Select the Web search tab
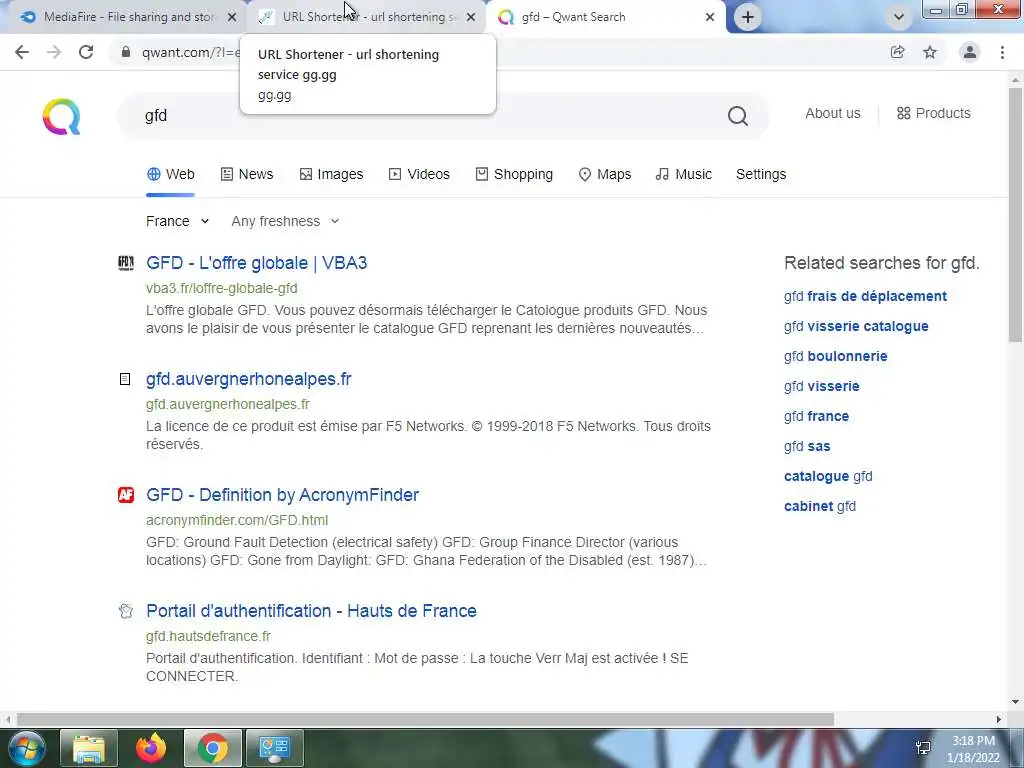This screenshot has height=768, width=1024. 170,174
